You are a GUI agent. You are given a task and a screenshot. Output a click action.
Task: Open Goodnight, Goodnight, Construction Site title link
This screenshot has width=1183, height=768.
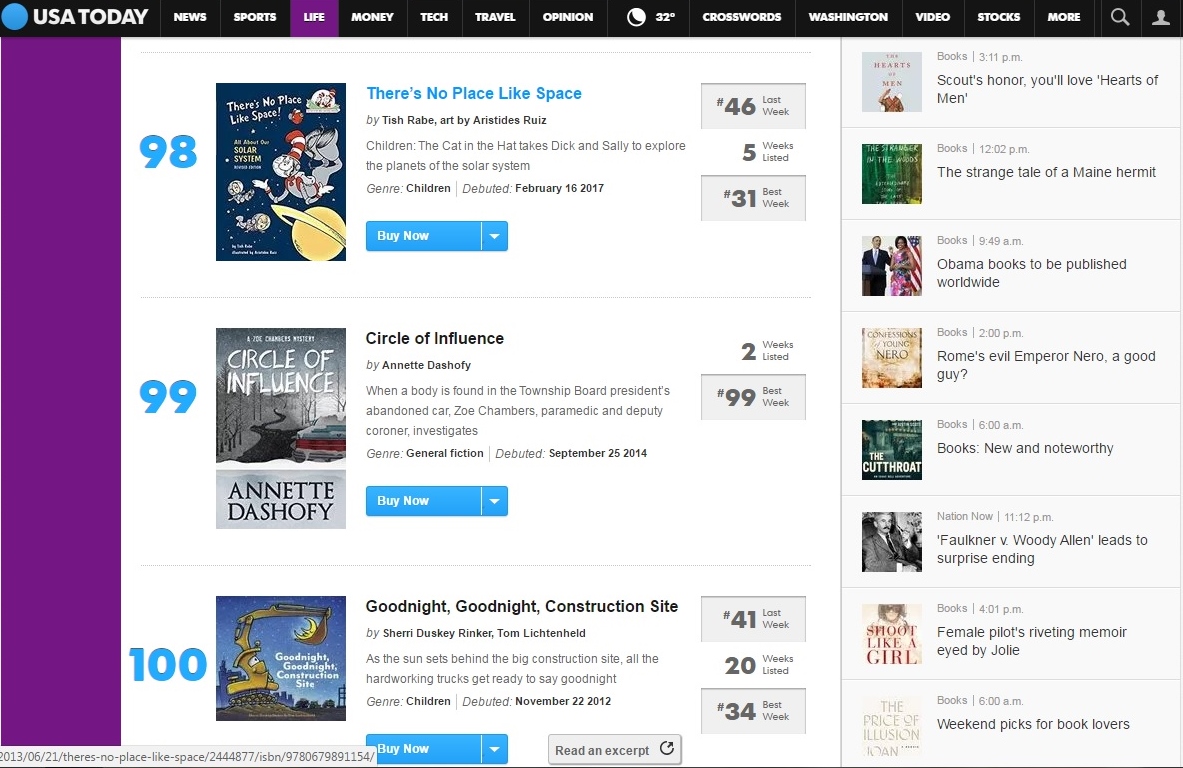click(x=521, y=607)
